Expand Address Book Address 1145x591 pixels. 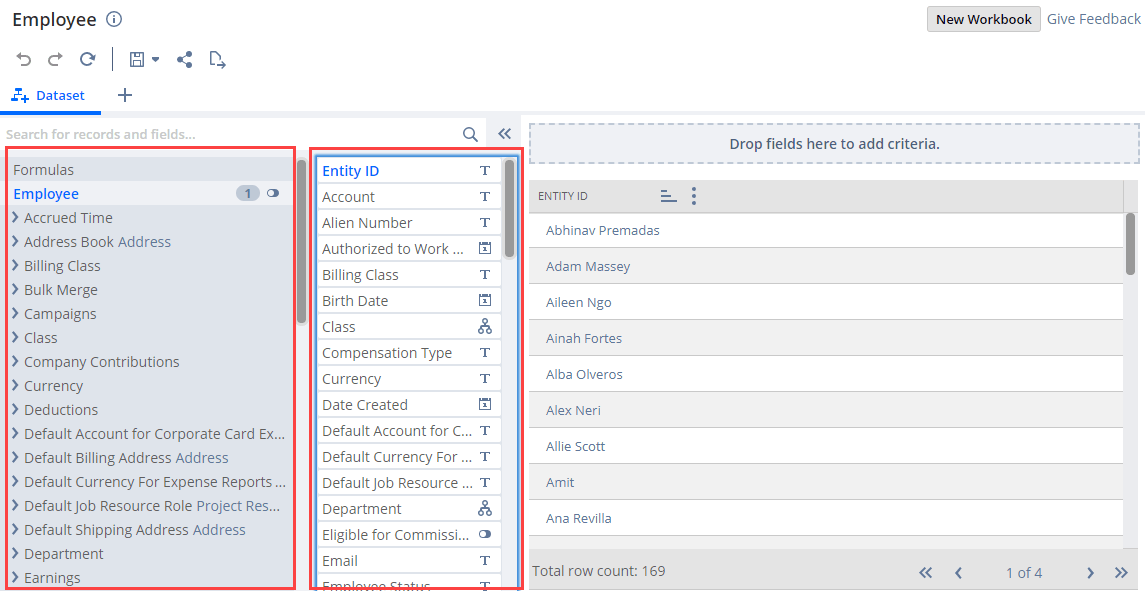pos(16,242)
